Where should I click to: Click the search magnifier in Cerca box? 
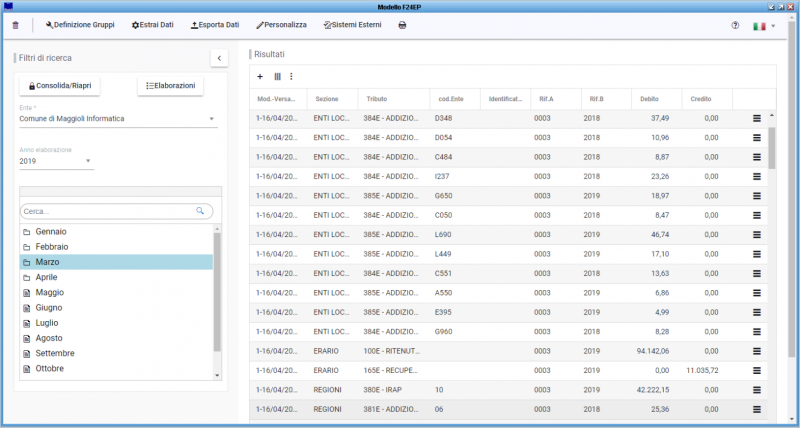(200, 211)
